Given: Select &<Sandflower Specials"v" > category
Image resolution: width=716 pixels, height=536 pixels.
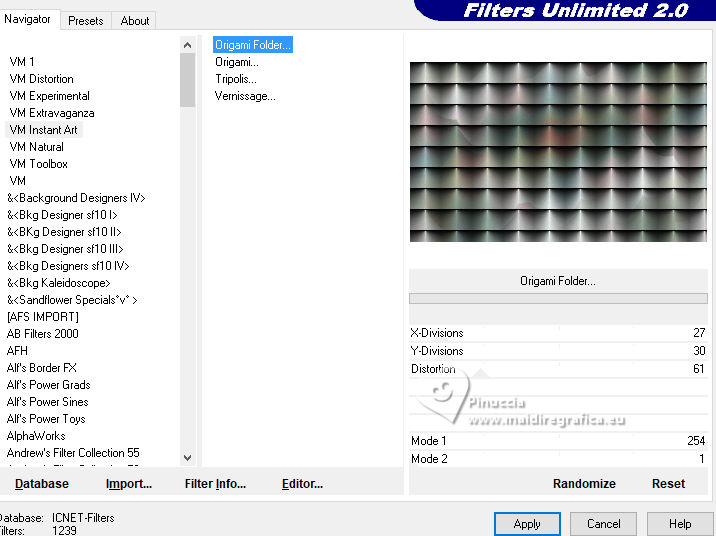Looking at the screenshot, I should tap(72, 300).
